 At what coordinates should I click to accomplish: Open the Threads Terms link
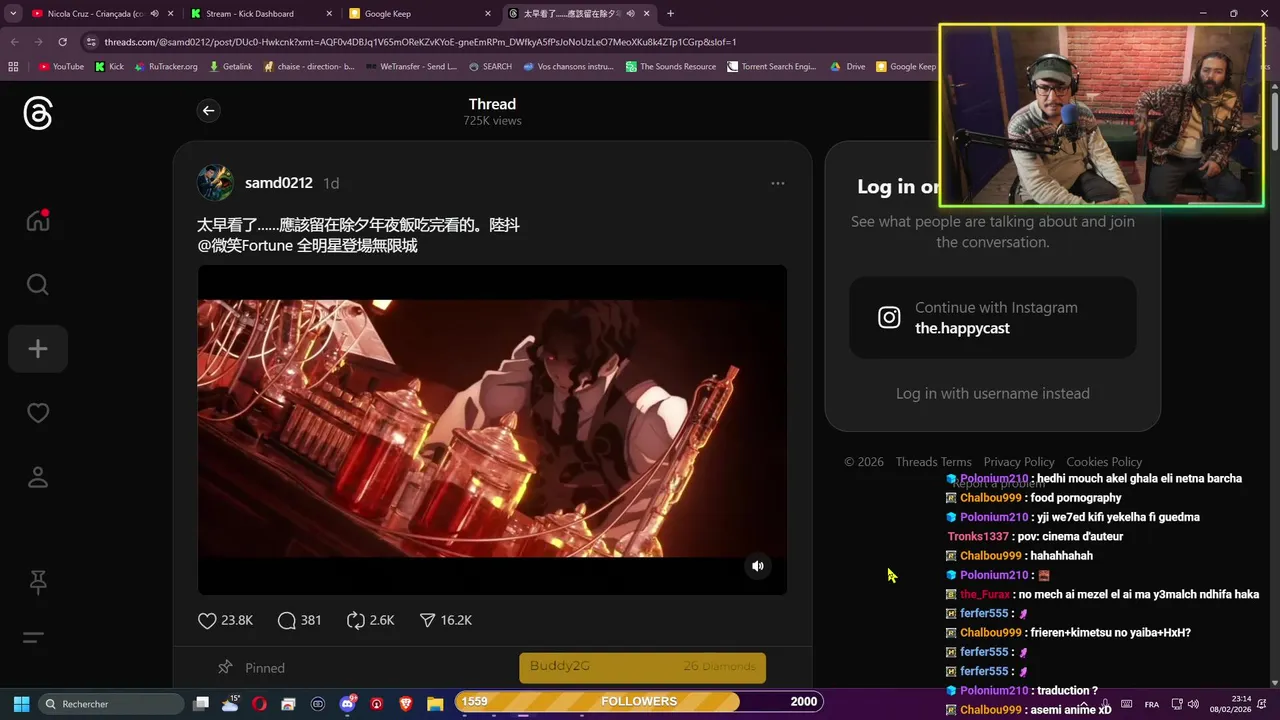933,462
